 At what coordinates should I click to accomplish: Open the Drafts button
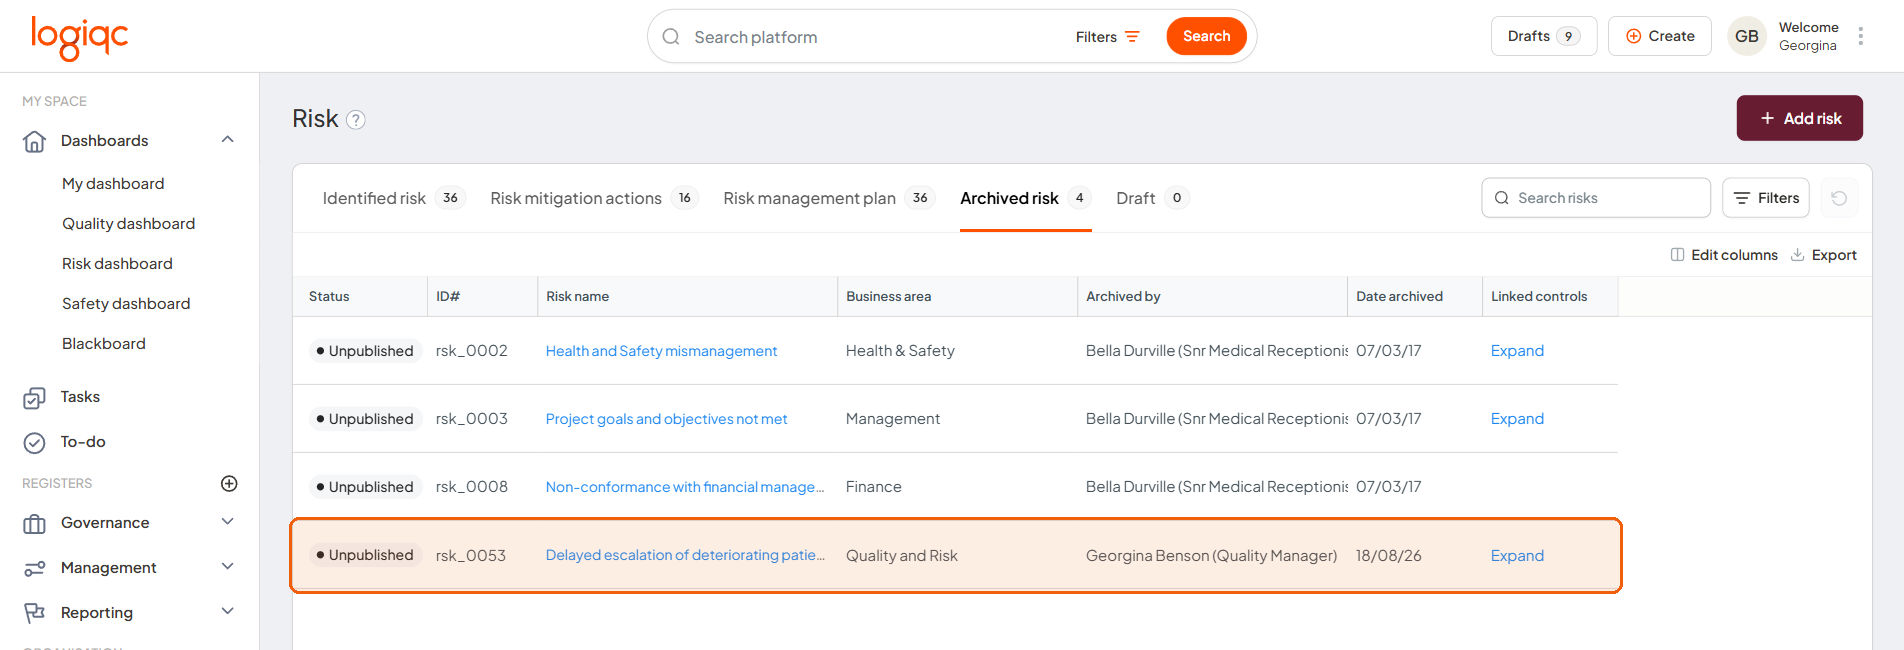1543,36
